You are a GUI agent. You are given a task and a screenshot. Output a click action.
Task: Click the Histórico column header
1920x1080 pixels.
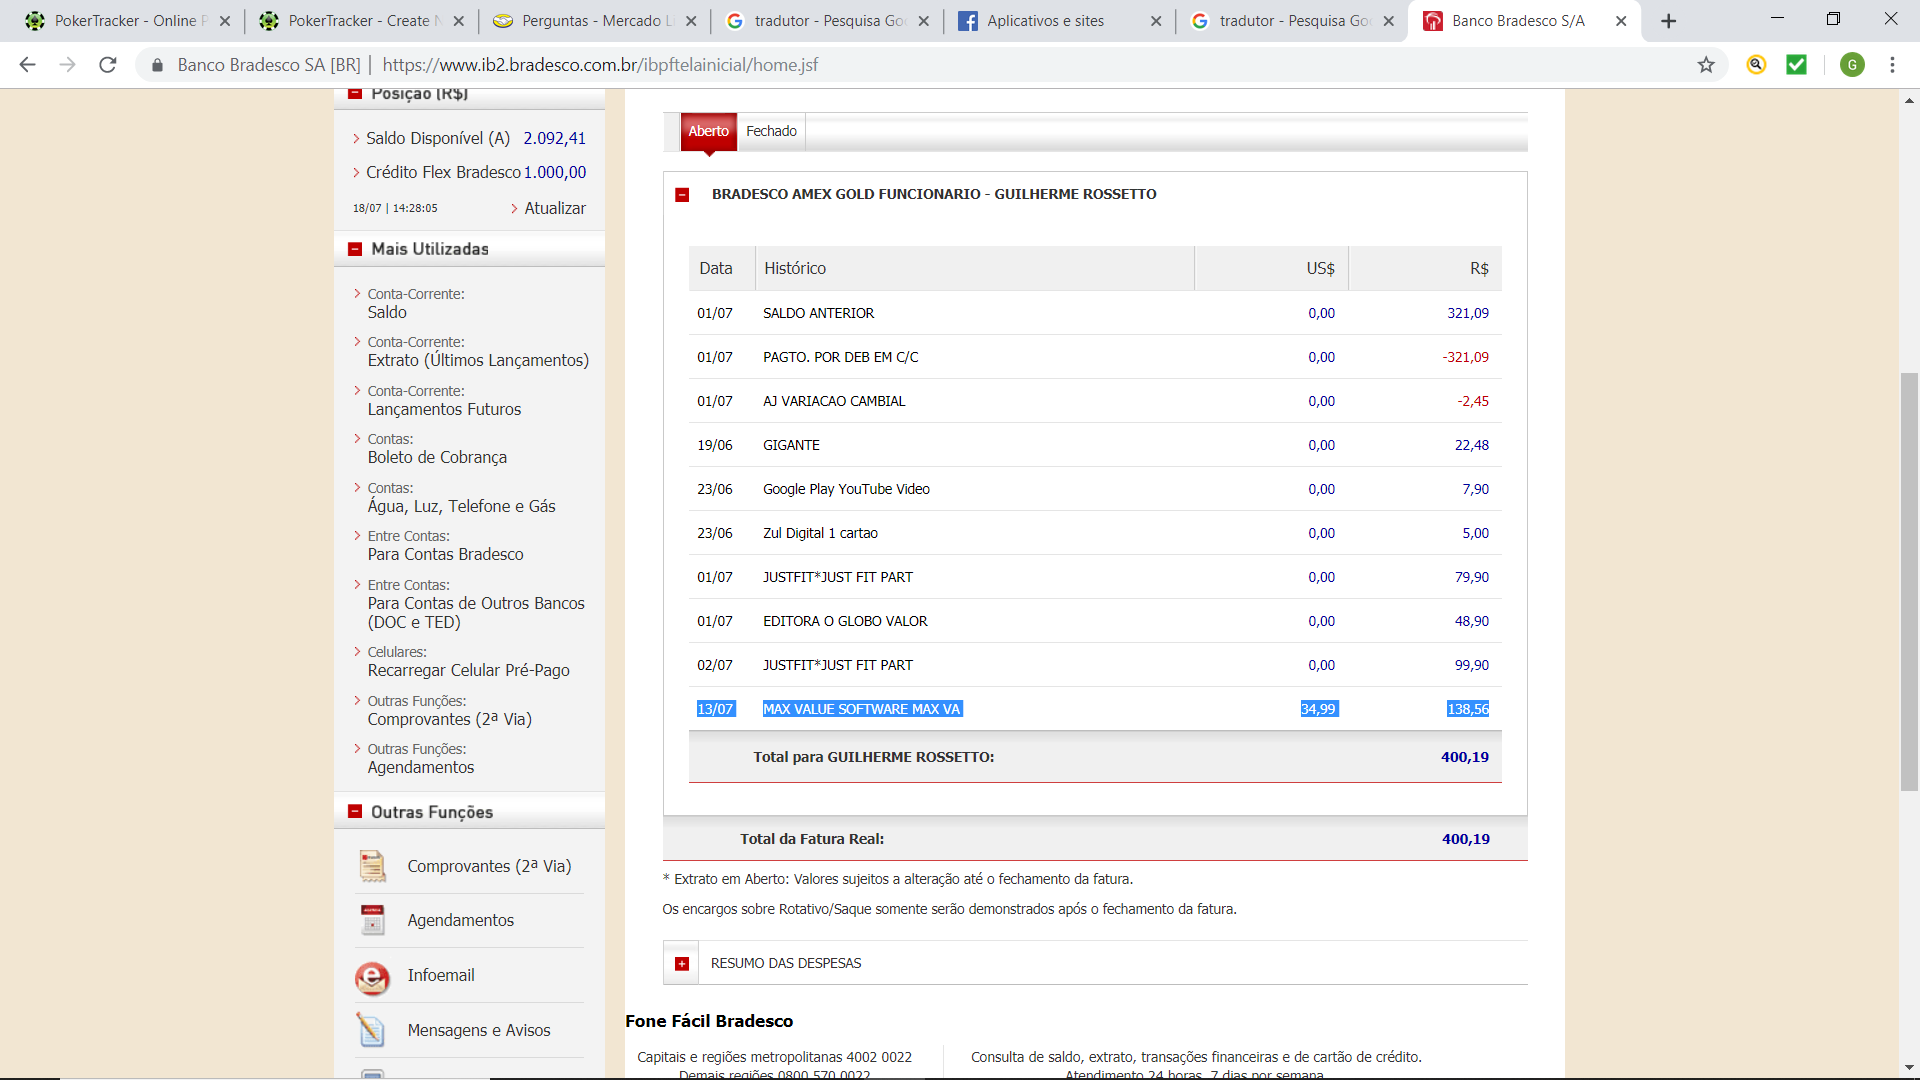pyautogui.click(x=975, y=268)
